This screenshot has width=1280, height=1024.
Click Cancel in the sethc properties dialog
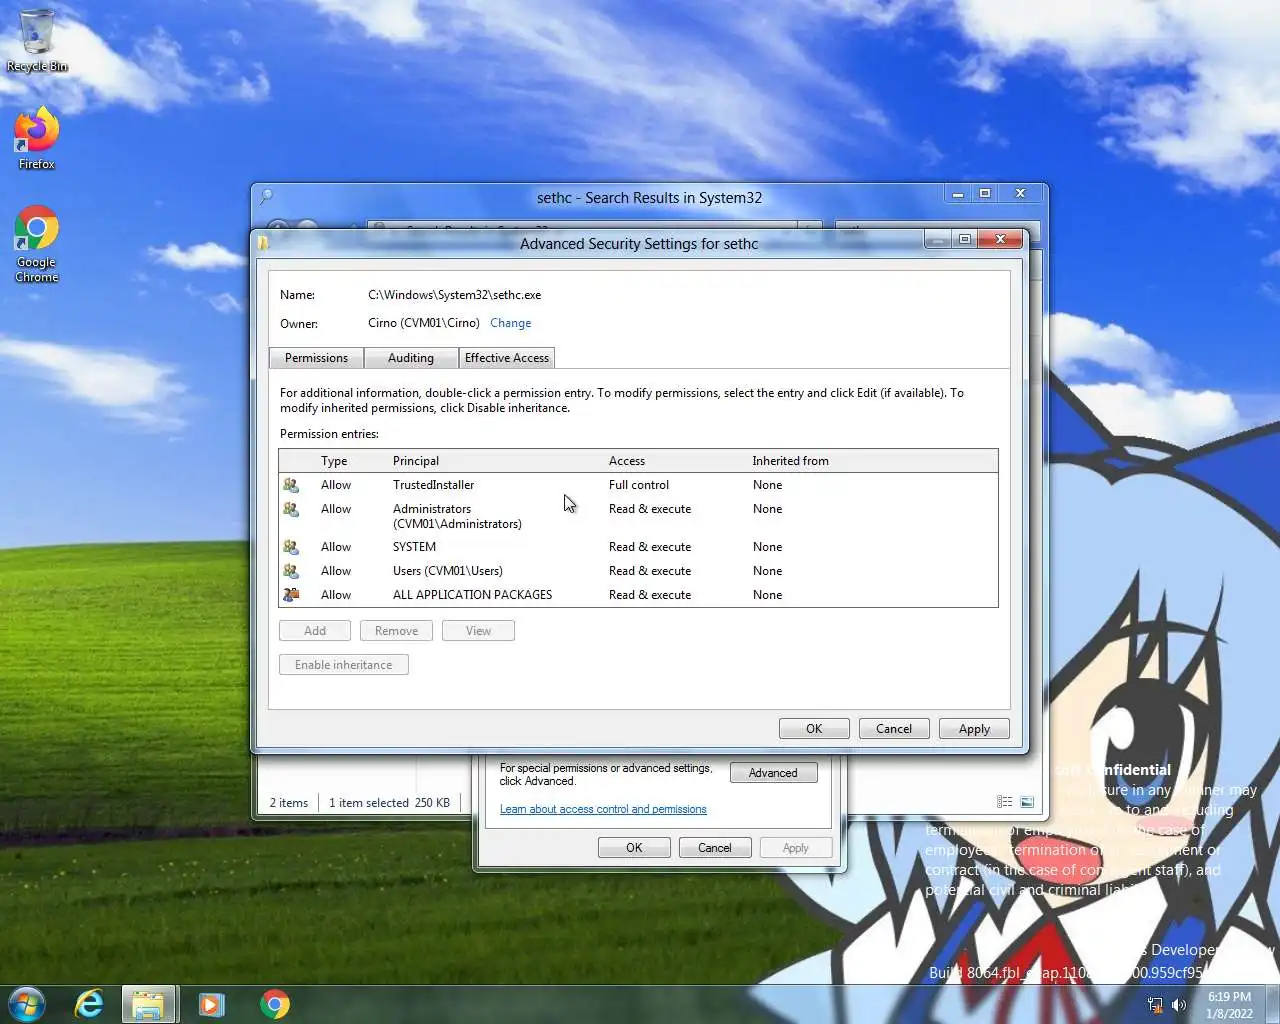(x=714, y=848)
